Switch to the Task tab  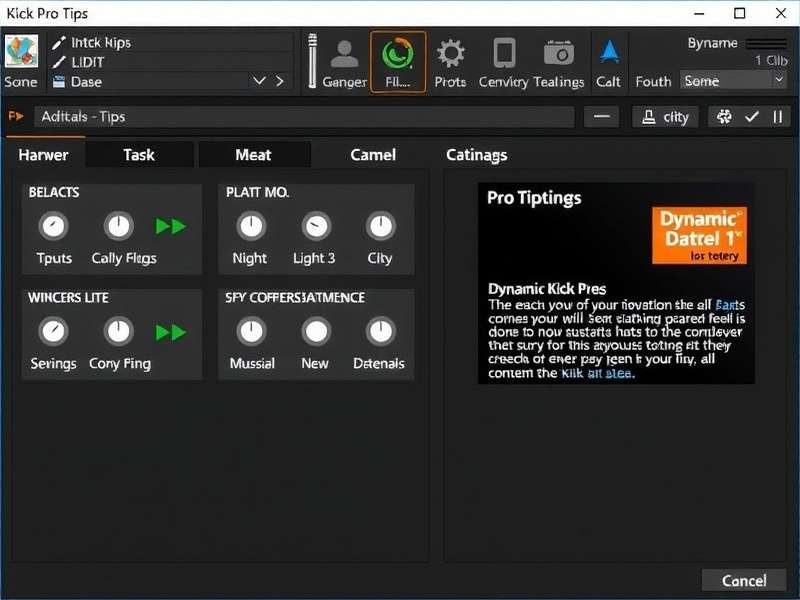139,155
